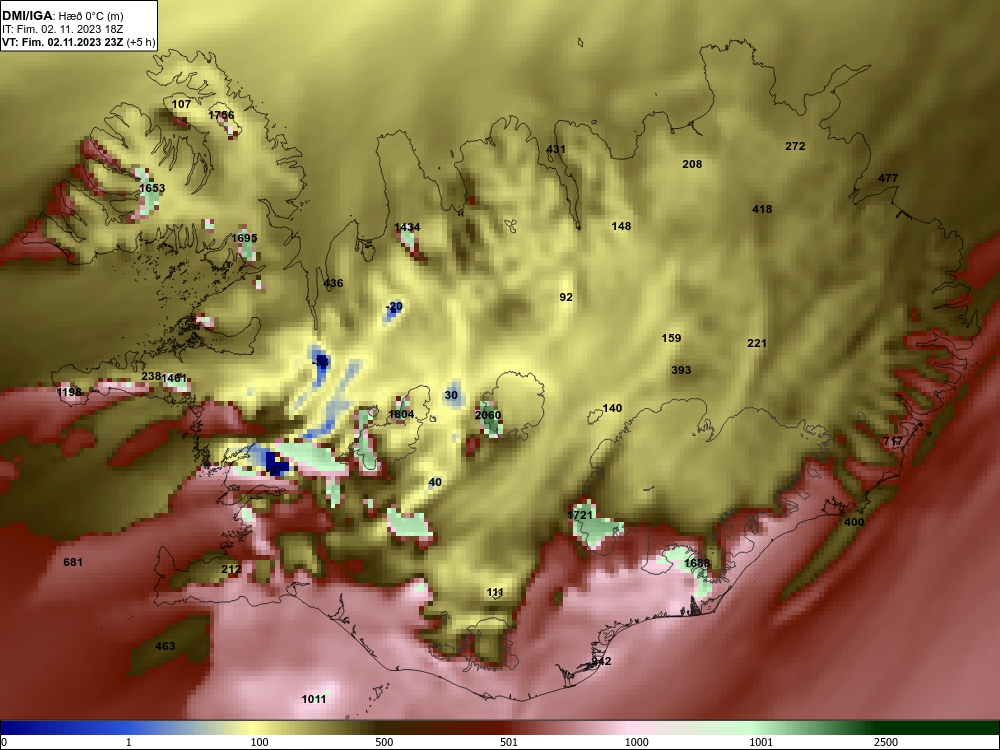Click the map value 418
The image size is (1000, 750).
pyautogui.click(x=761, y=209)
